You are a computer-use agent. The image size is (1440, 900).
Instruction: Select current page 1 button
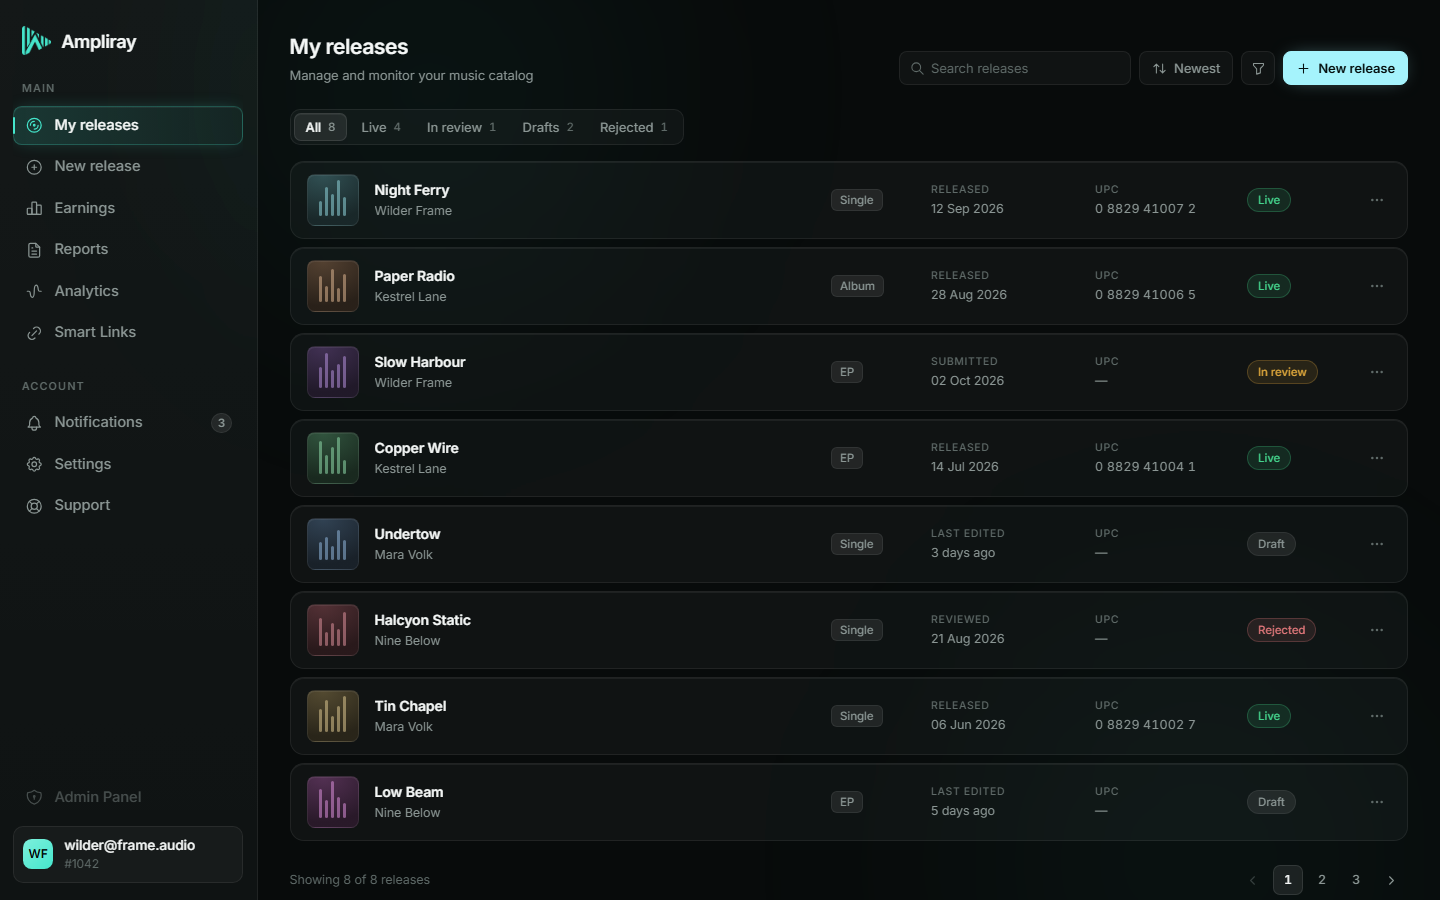click(1288, 880)
